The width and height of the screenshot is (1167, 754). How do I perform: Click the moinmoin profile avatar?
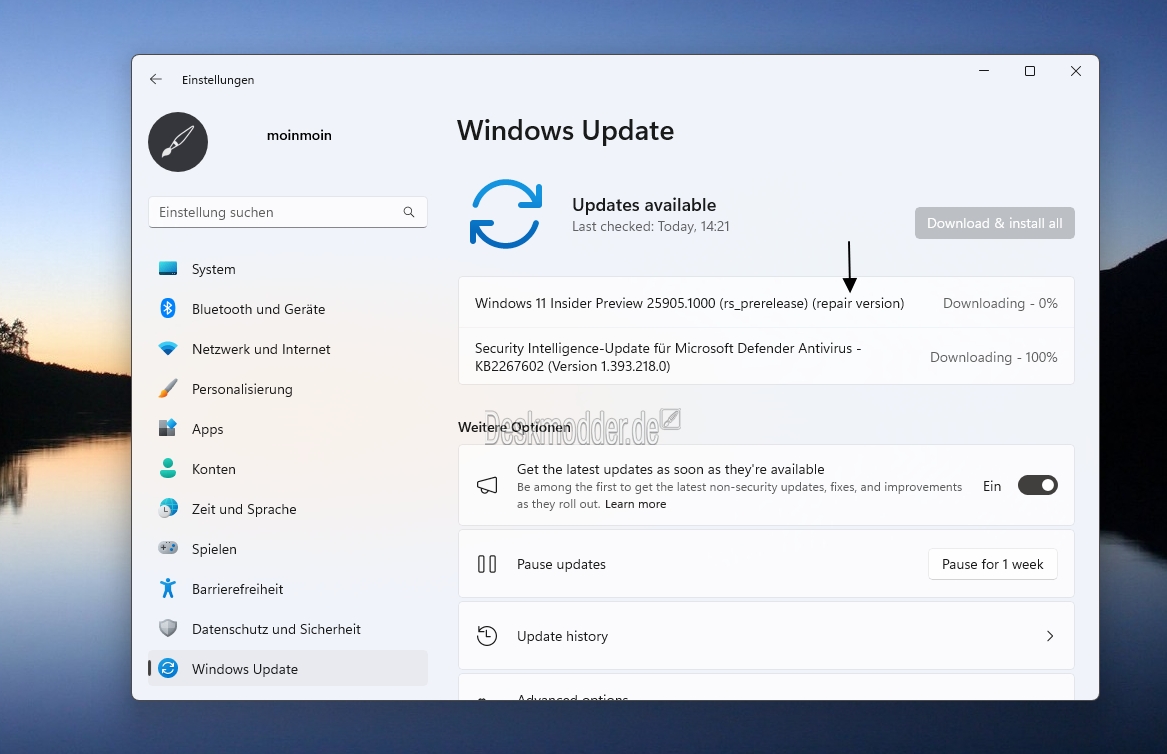178,142
